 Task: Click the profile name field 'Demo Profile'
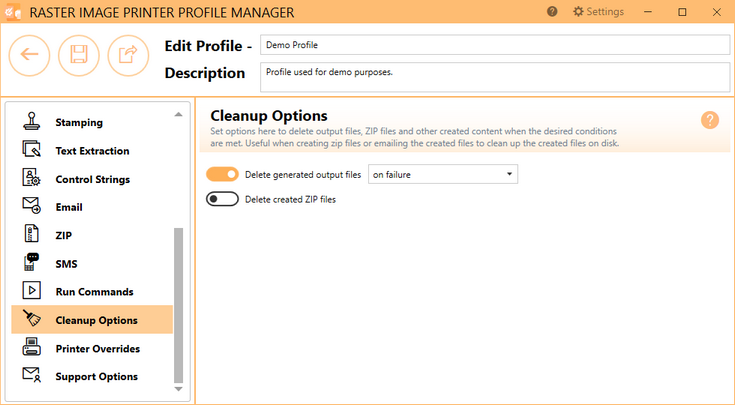point(495,45)
